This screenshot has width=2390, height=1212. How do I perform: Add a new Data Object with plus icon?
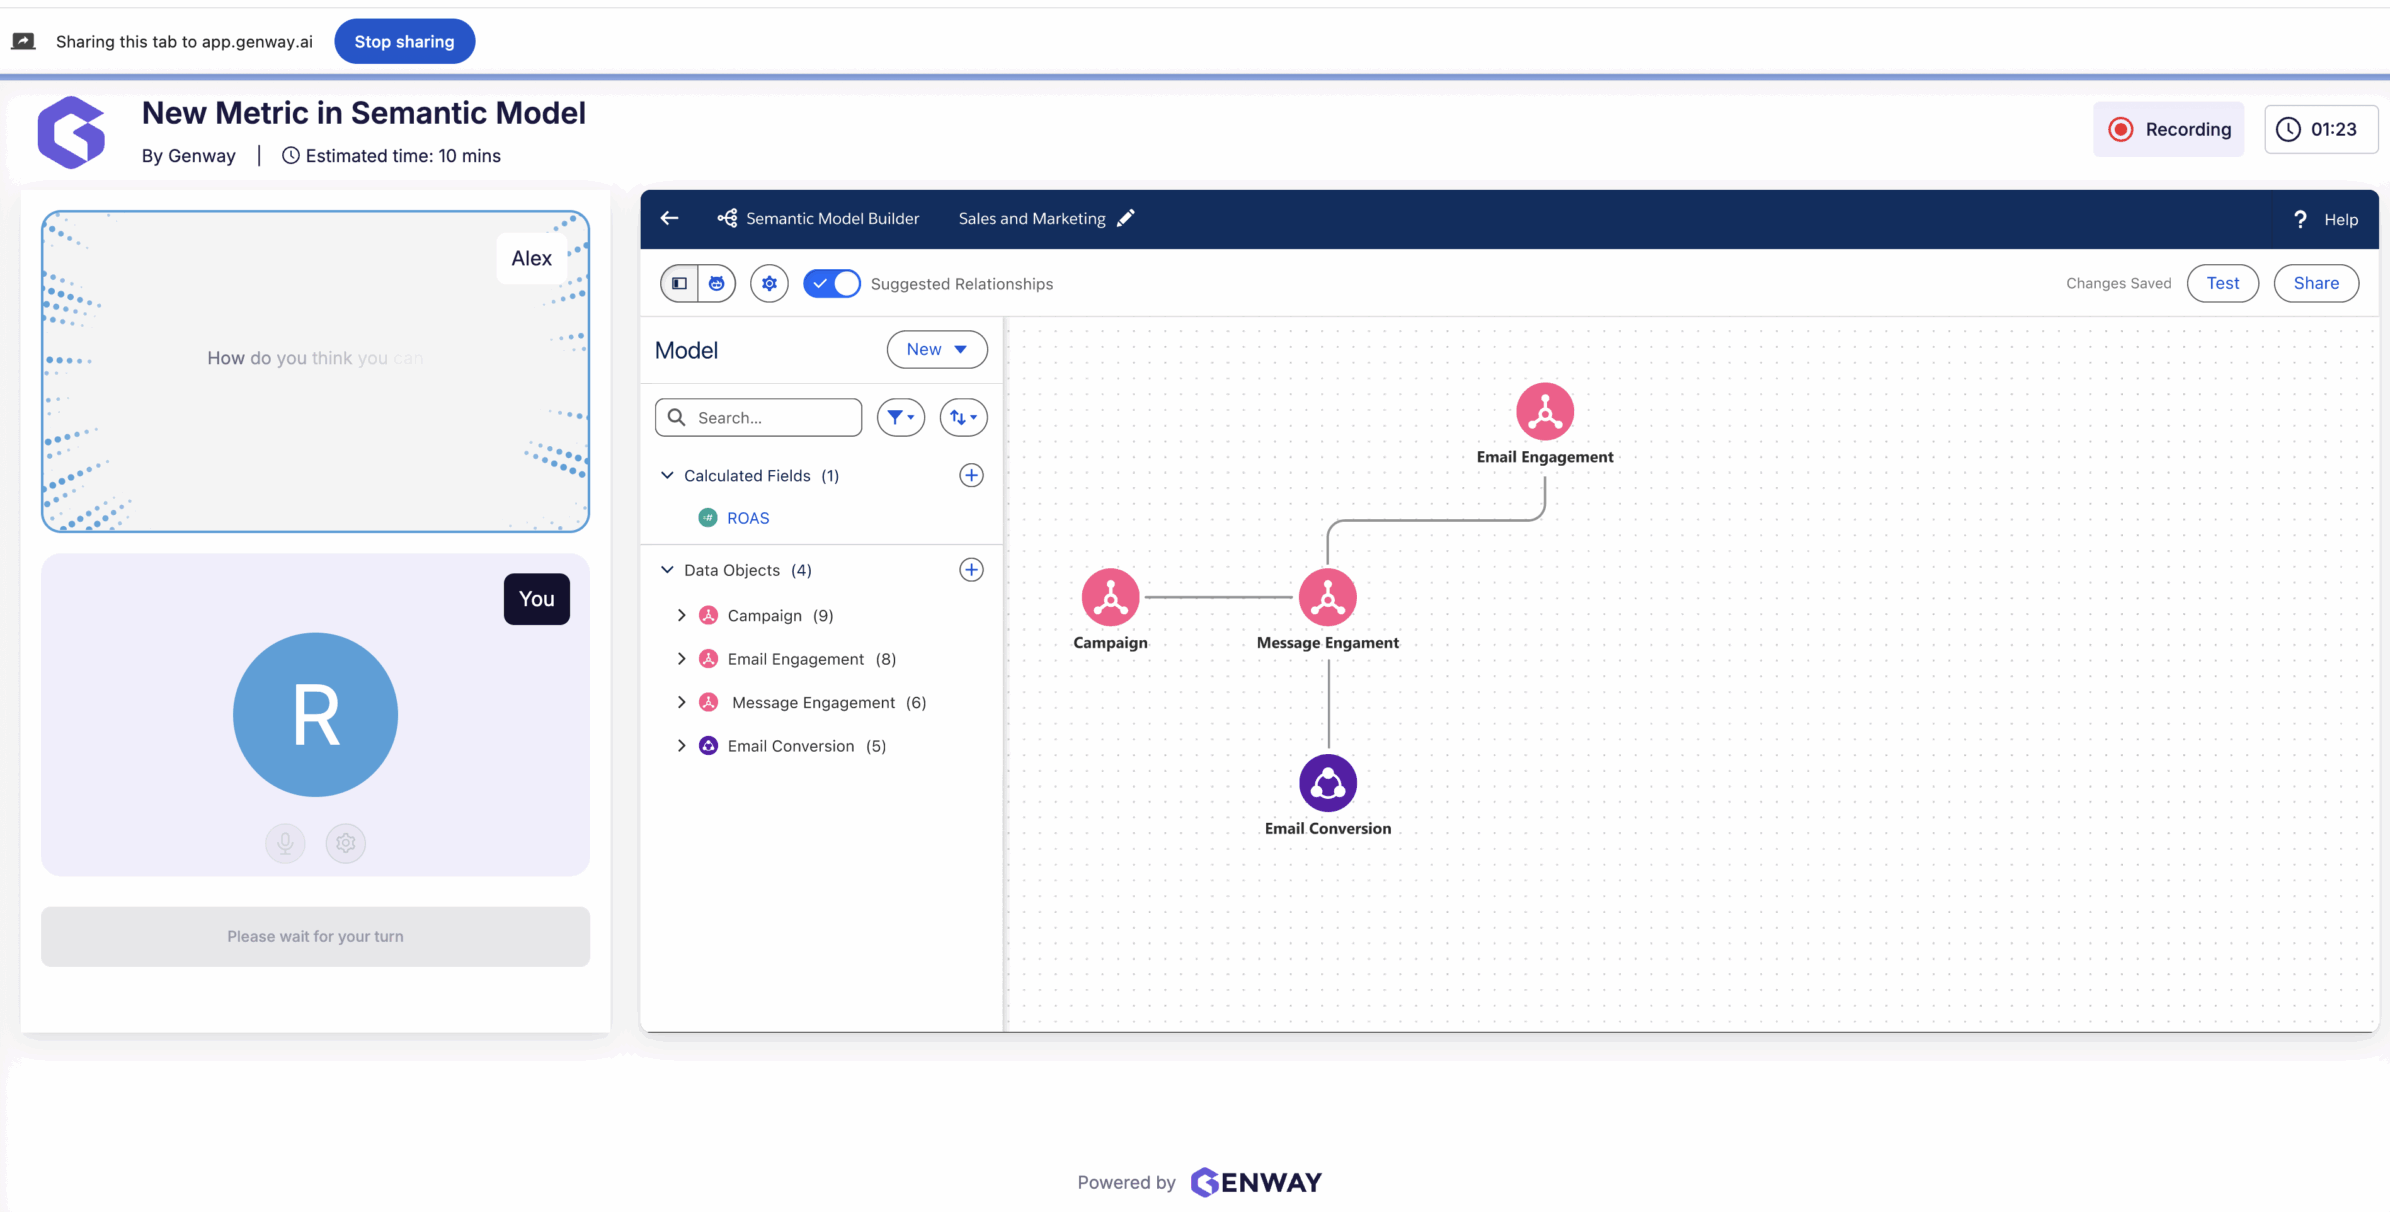pos(971,570)
